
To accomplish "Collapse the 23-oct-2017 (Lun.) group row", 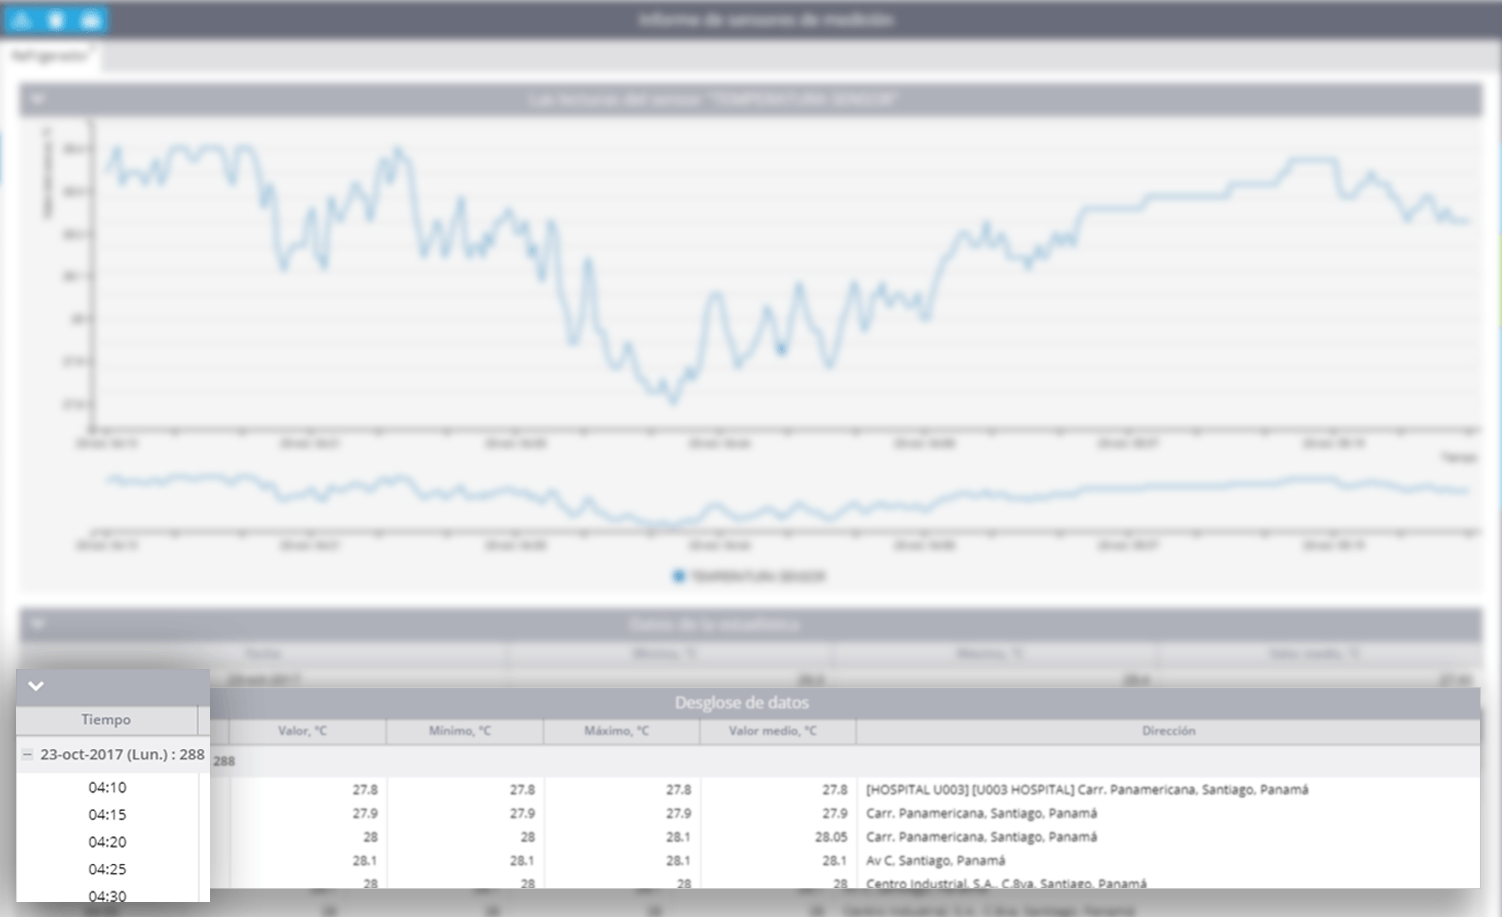I will 27,755.
